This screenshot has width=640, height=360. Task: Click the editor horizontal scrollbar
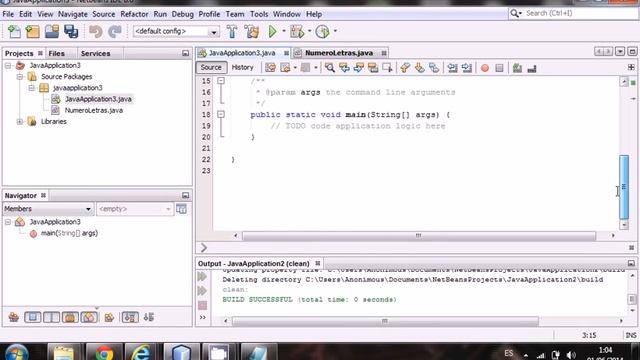tap(419, 236)
